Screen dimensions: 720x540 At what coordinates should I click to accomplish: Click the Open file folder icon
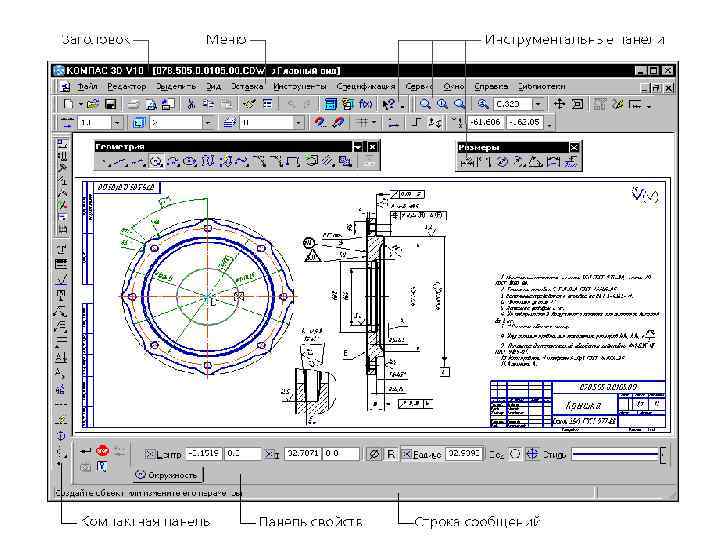(93, 104)
